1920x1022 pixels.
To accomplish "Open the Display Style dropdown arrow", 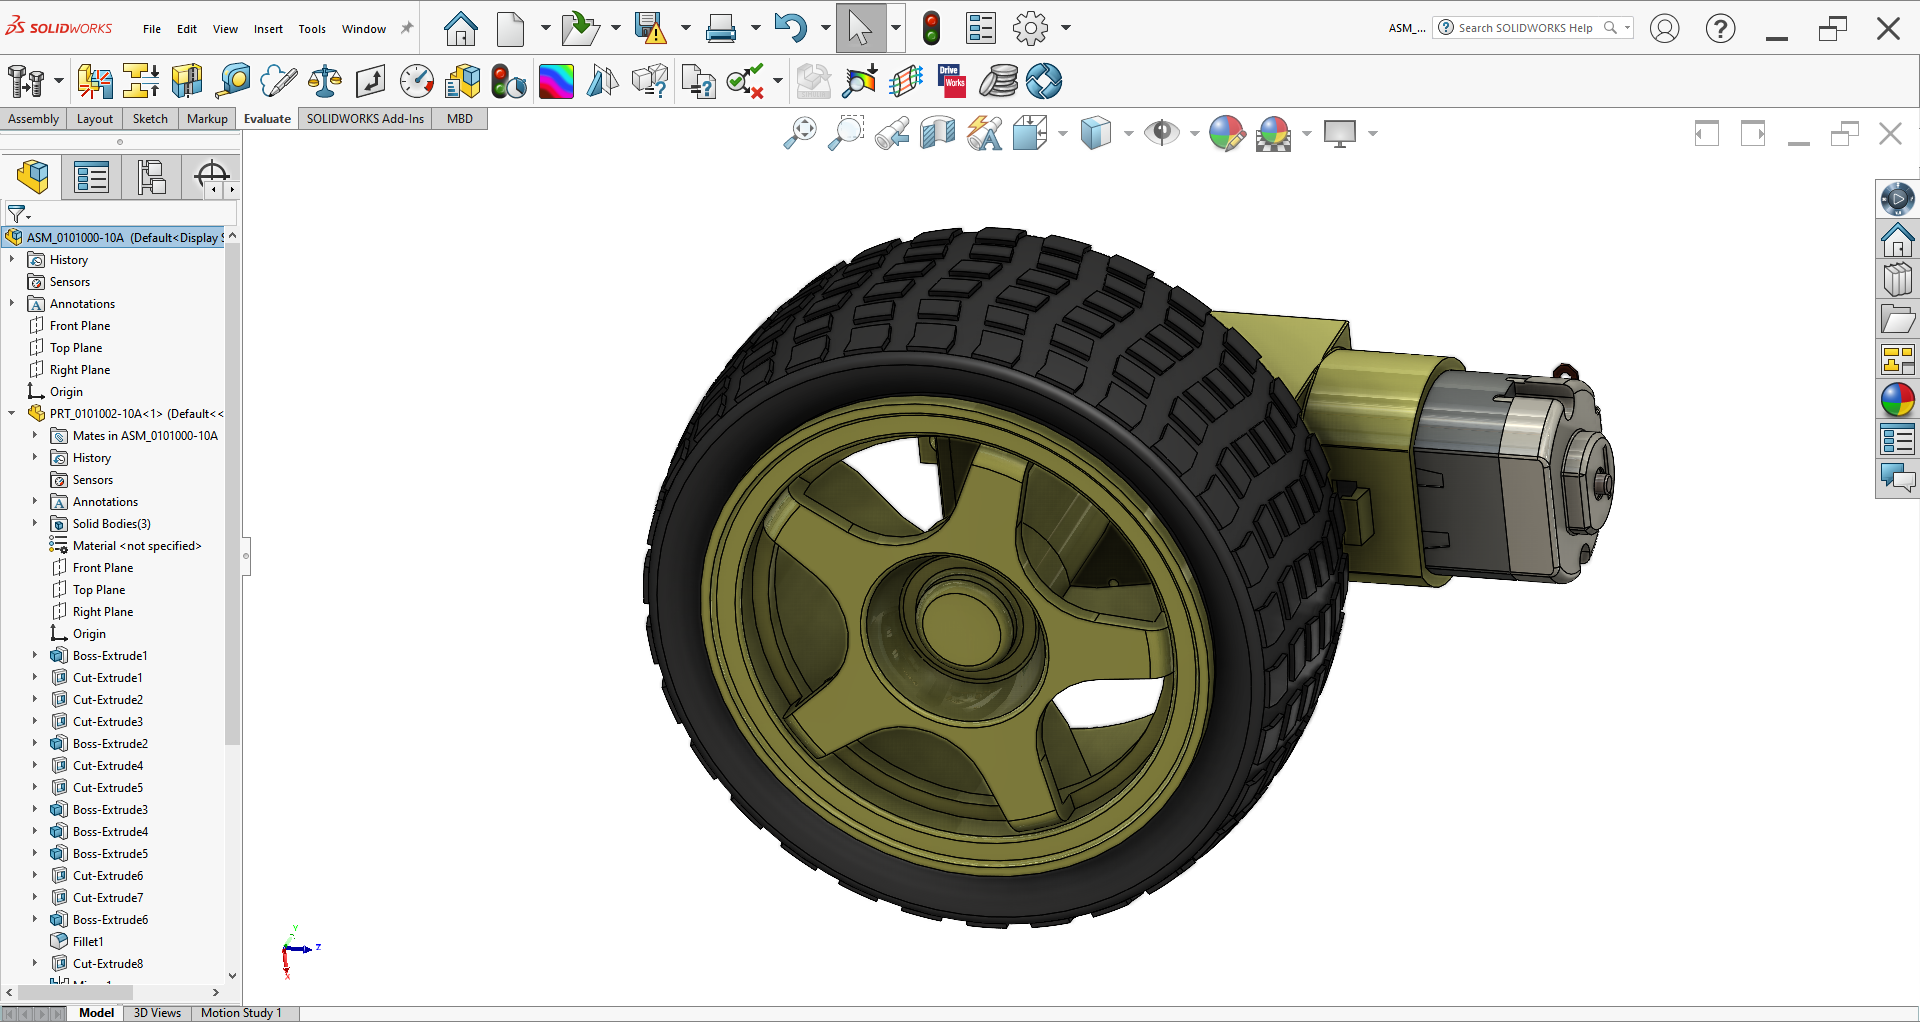I will point(1128,133).
